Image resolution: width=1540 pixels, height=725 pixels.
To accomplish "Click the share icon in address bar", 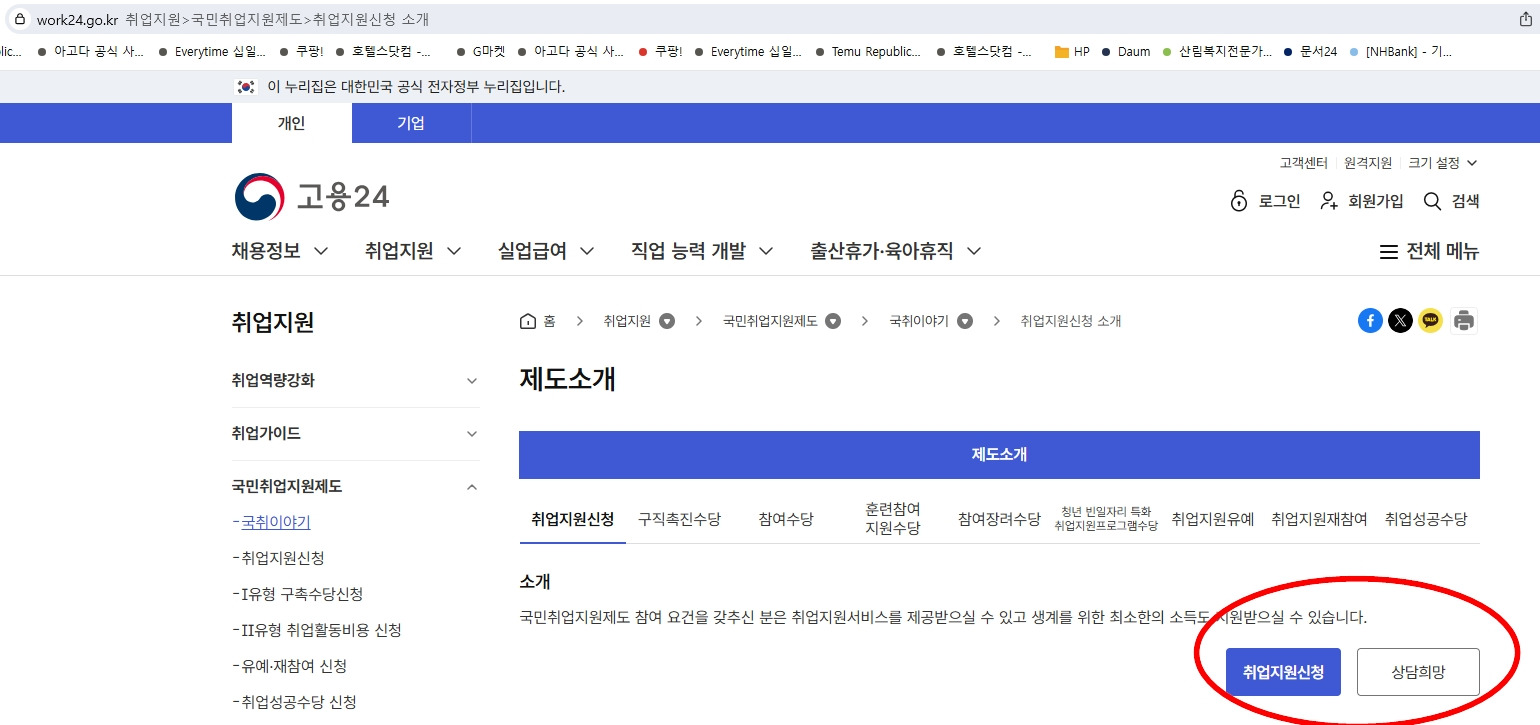I will click(1526, 19).
